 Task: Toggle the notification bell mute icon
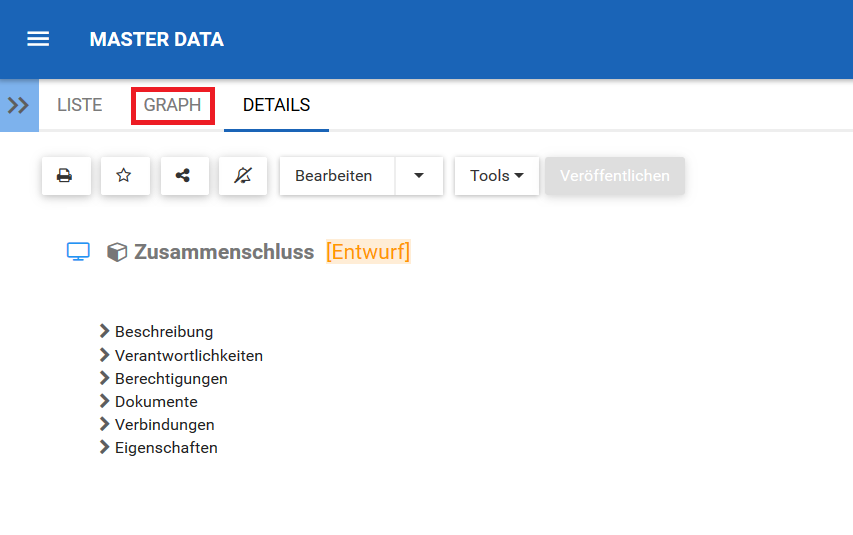[243, 176]
